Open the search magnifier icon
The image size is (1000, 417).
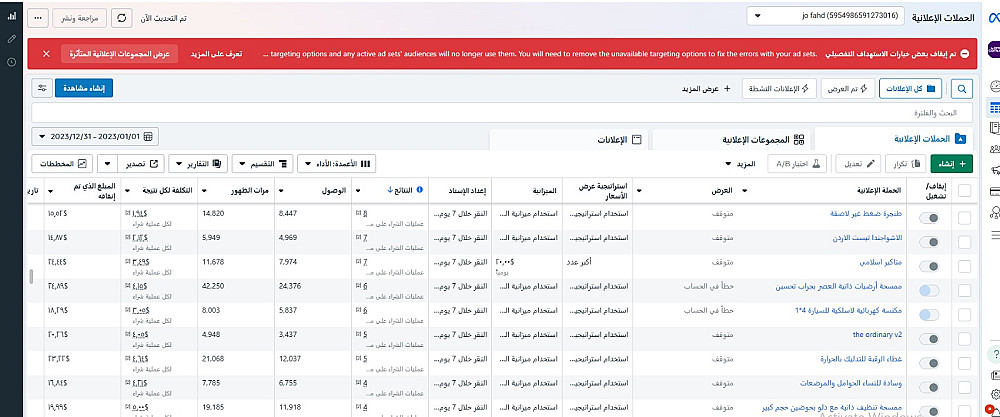click(x=964, y=89)
